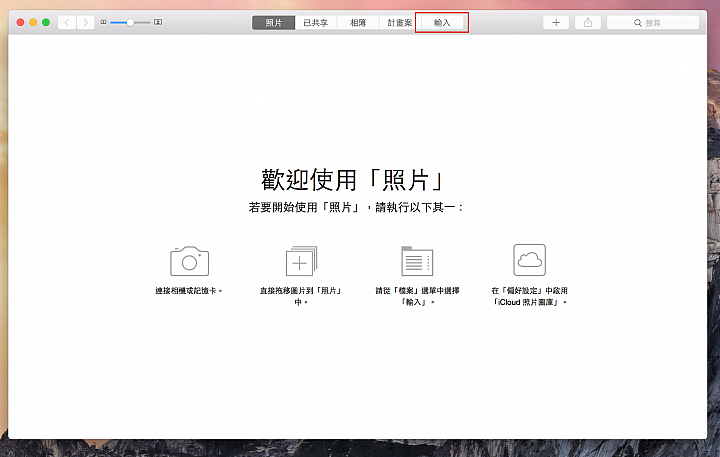
Task: Click the camera icon
Action: click(189, 261)
